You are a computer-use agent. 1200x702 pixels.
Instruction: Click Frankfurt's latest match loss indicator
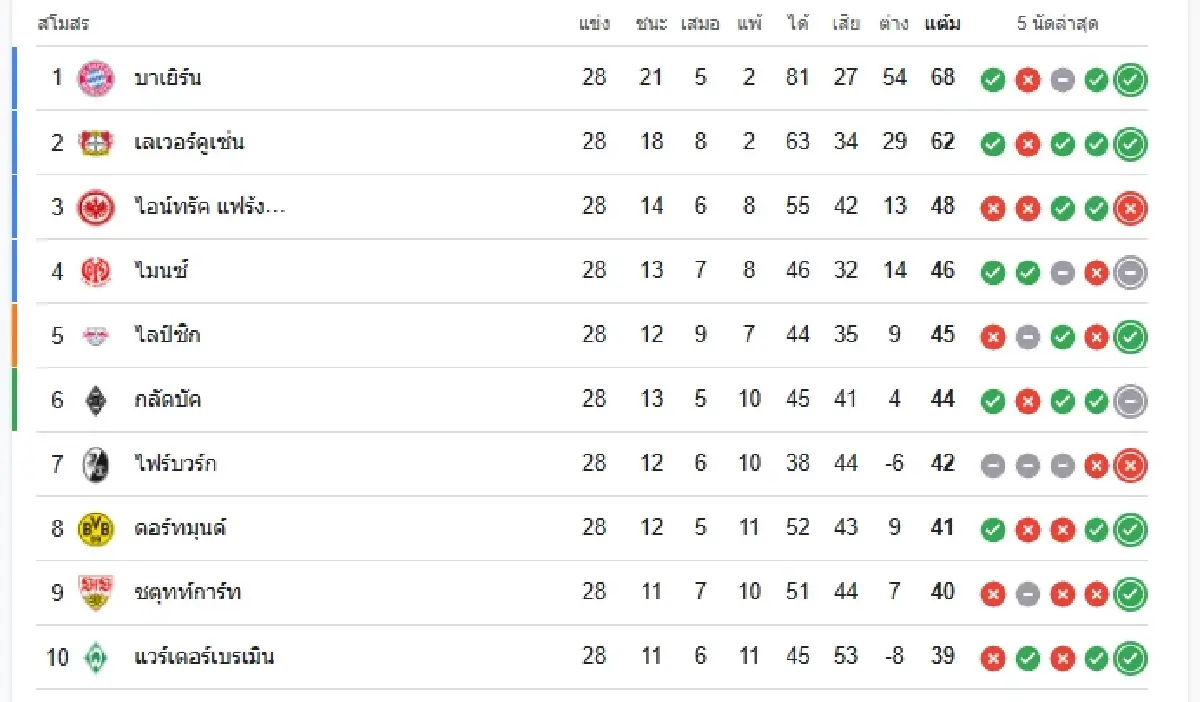pos(1131,208)
